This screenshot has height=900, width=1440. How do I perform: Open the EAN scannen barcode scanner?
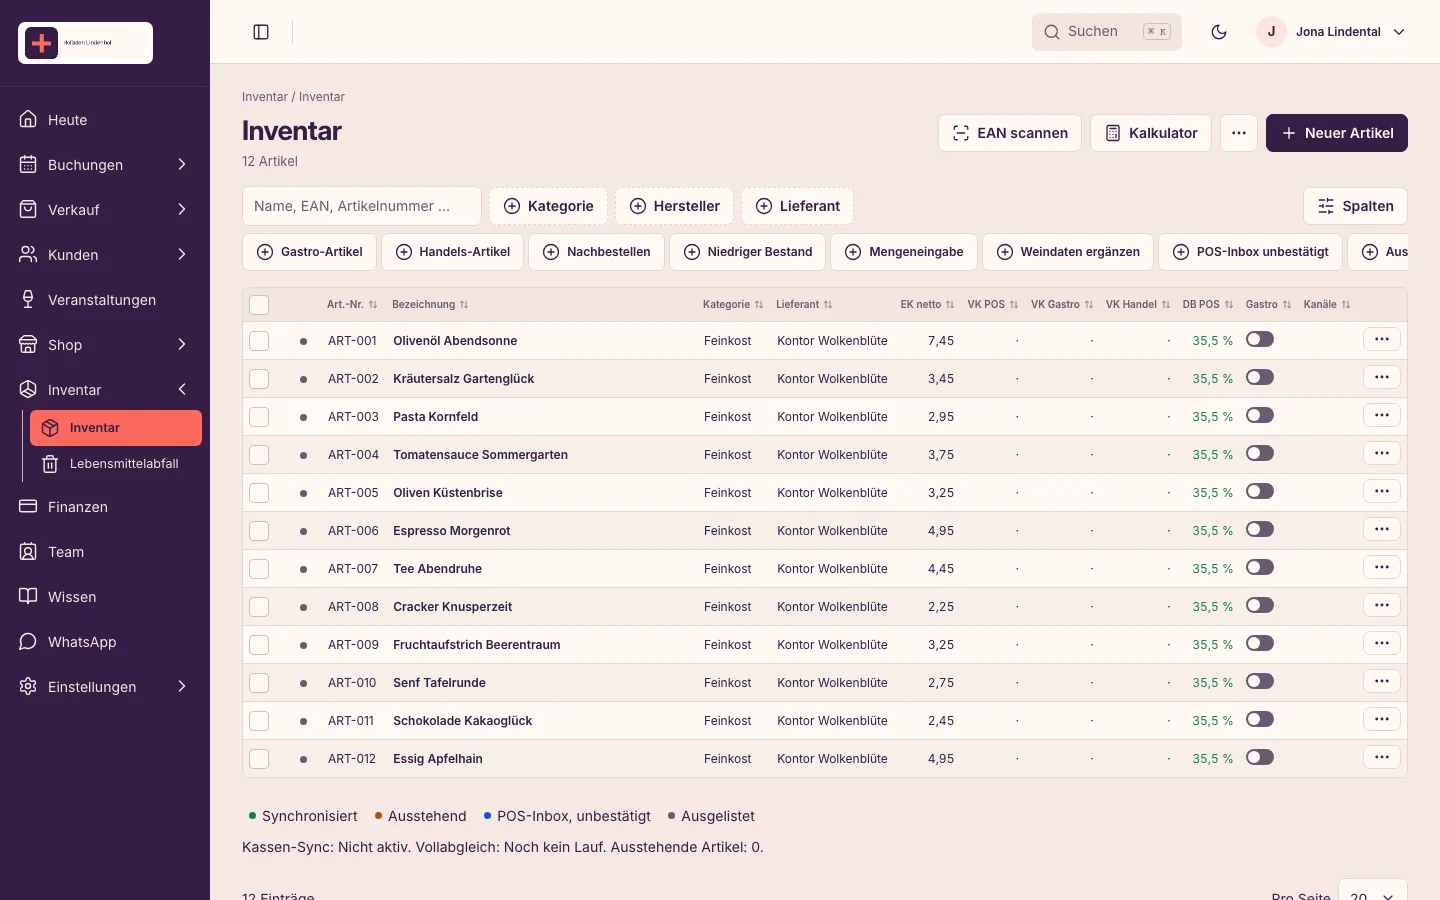[1010, 133]
